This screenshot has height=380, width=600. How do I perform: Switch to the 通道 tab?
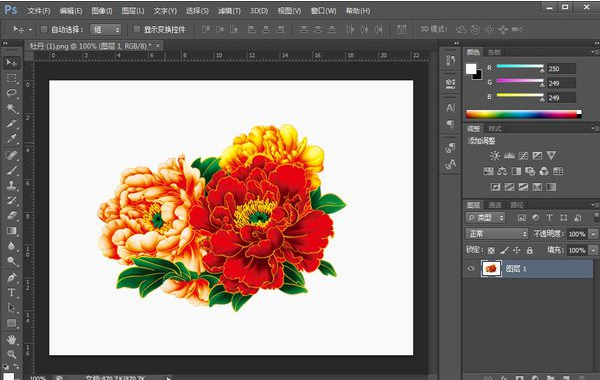pos(495,205)
